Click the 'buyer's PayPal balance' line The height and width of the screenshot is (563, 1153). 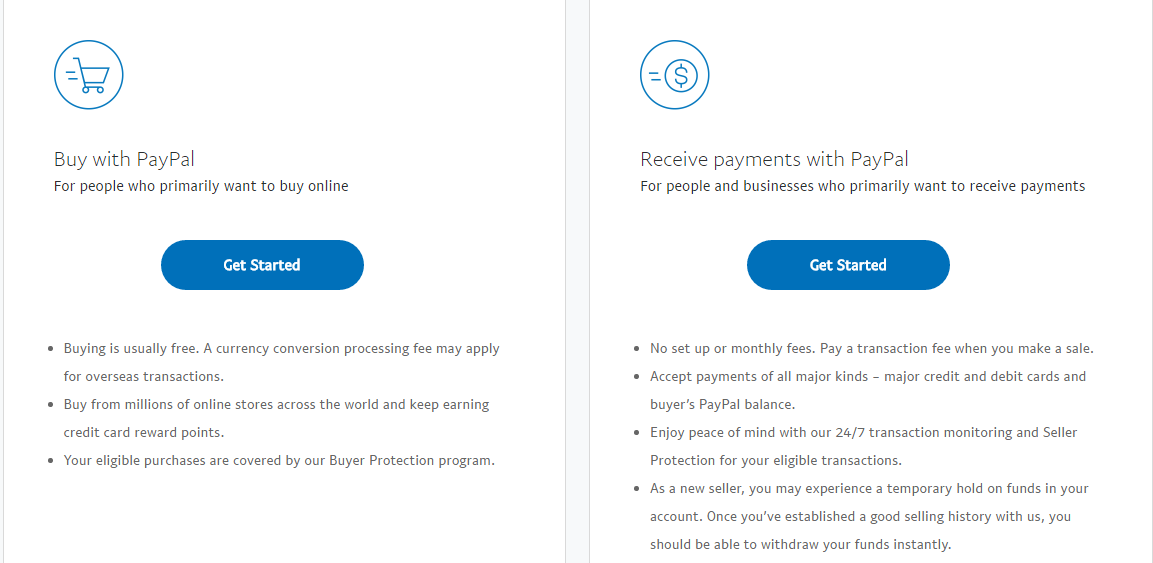pos(724,405)
